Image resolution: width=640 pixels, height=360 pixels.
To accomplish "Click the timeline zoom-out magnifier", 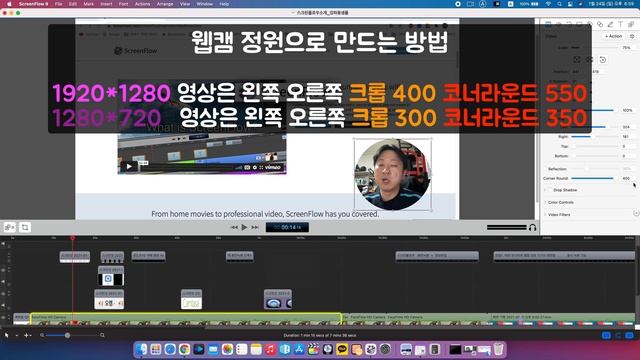I will pyautogui.click(x=42, y=335).
